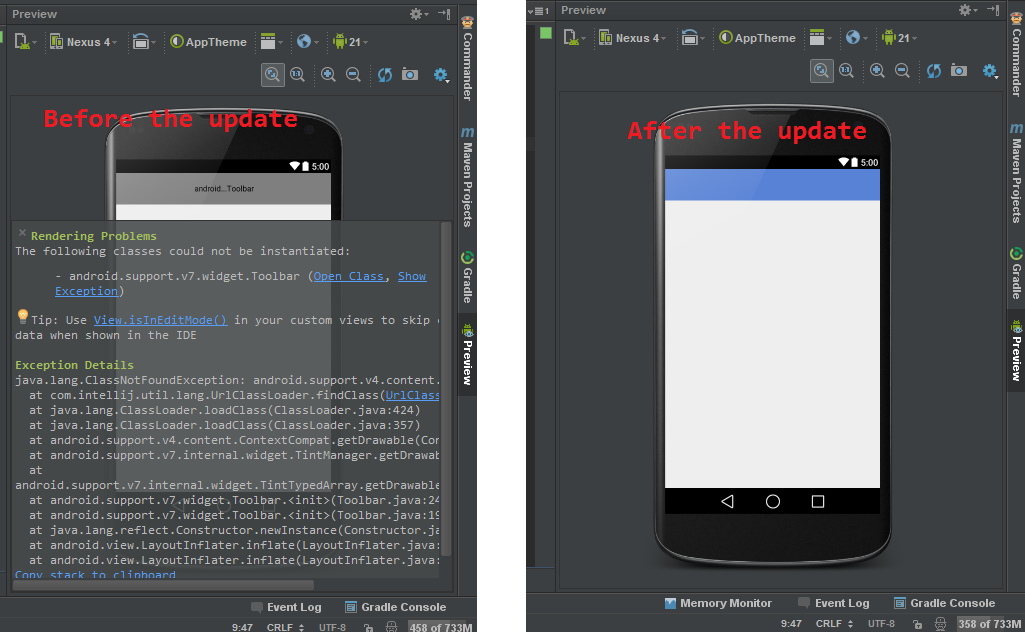Click CRLF line separator in left status bar
This screenshot has height=632, width=1025.
285,627
